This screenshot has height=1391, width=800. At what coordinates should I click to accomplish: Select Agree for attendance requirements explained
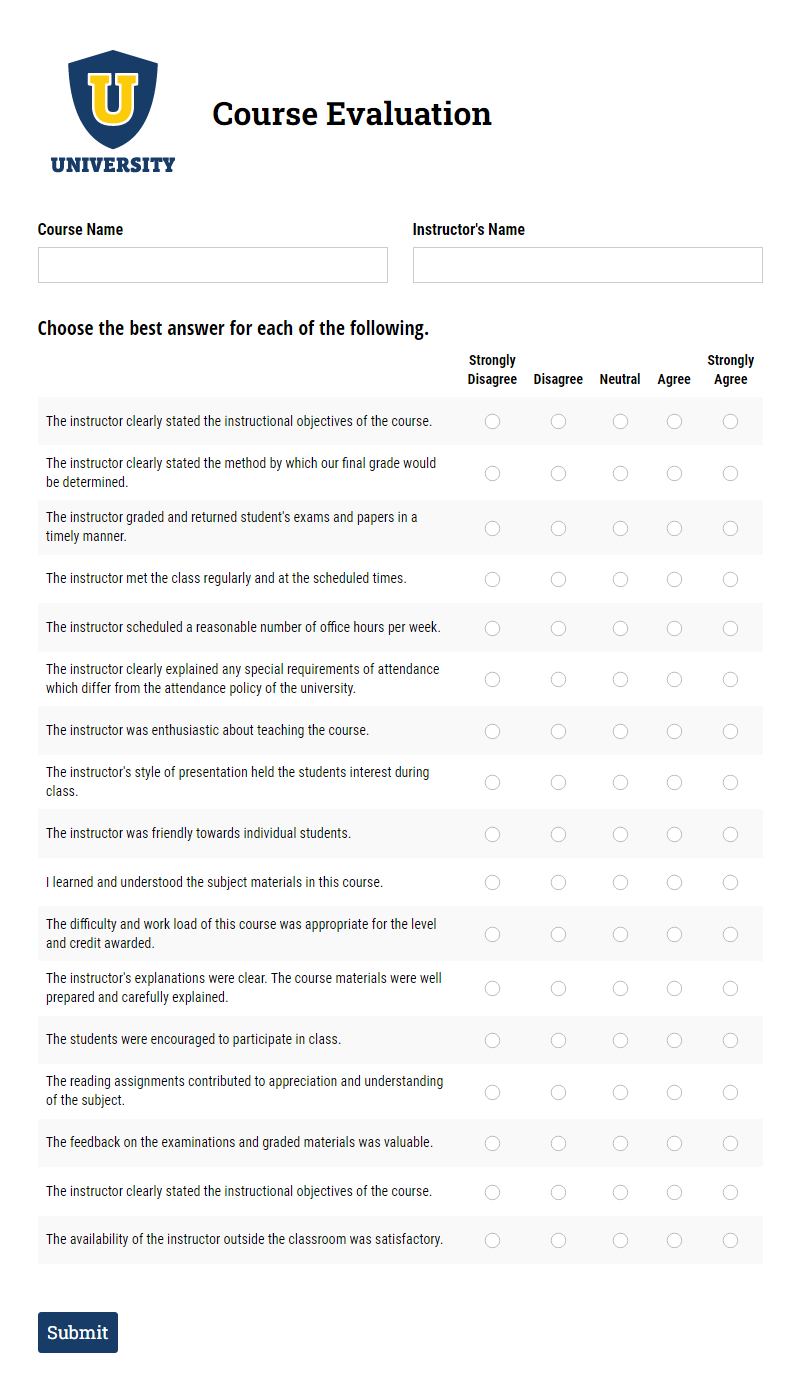click(x=674, y=679)
